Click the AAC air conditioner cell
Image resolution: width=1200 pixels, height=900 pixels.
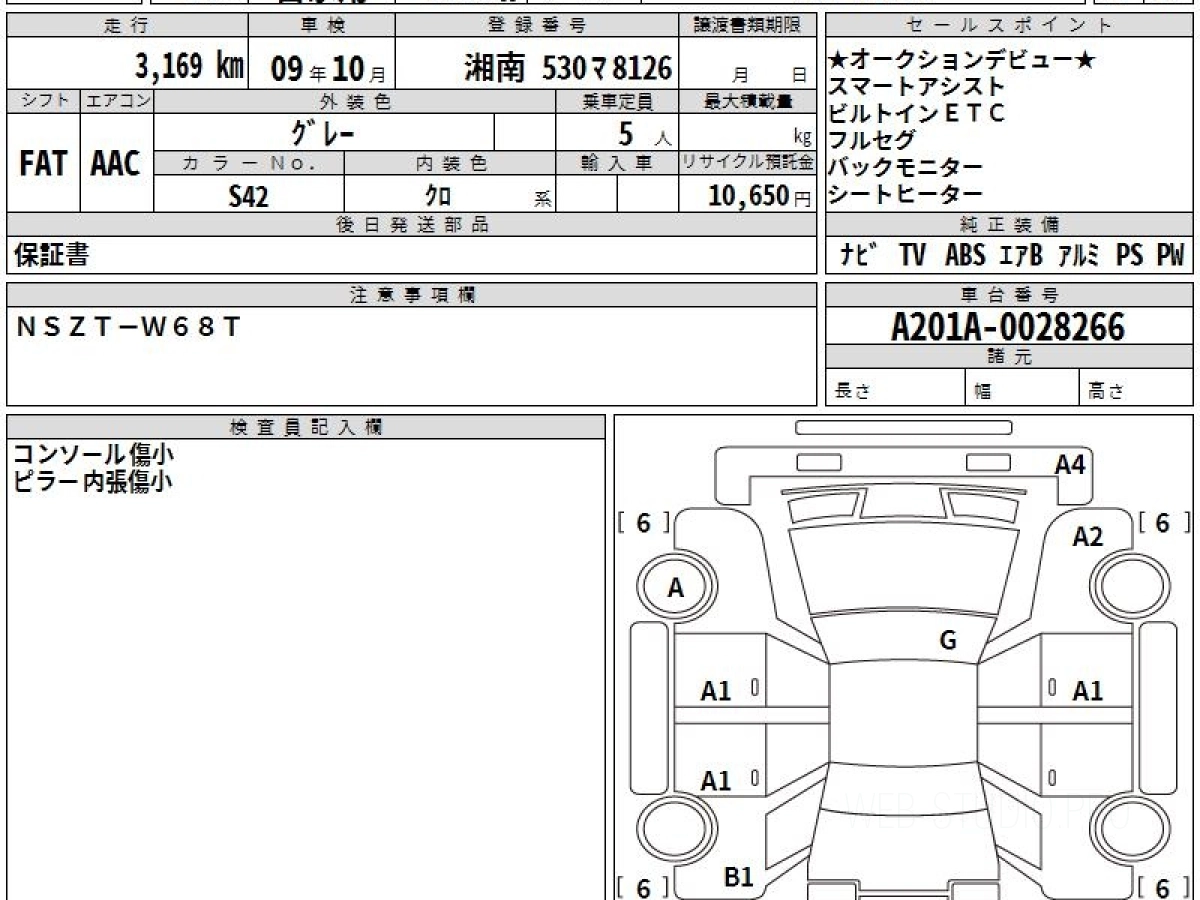(117, 163)
